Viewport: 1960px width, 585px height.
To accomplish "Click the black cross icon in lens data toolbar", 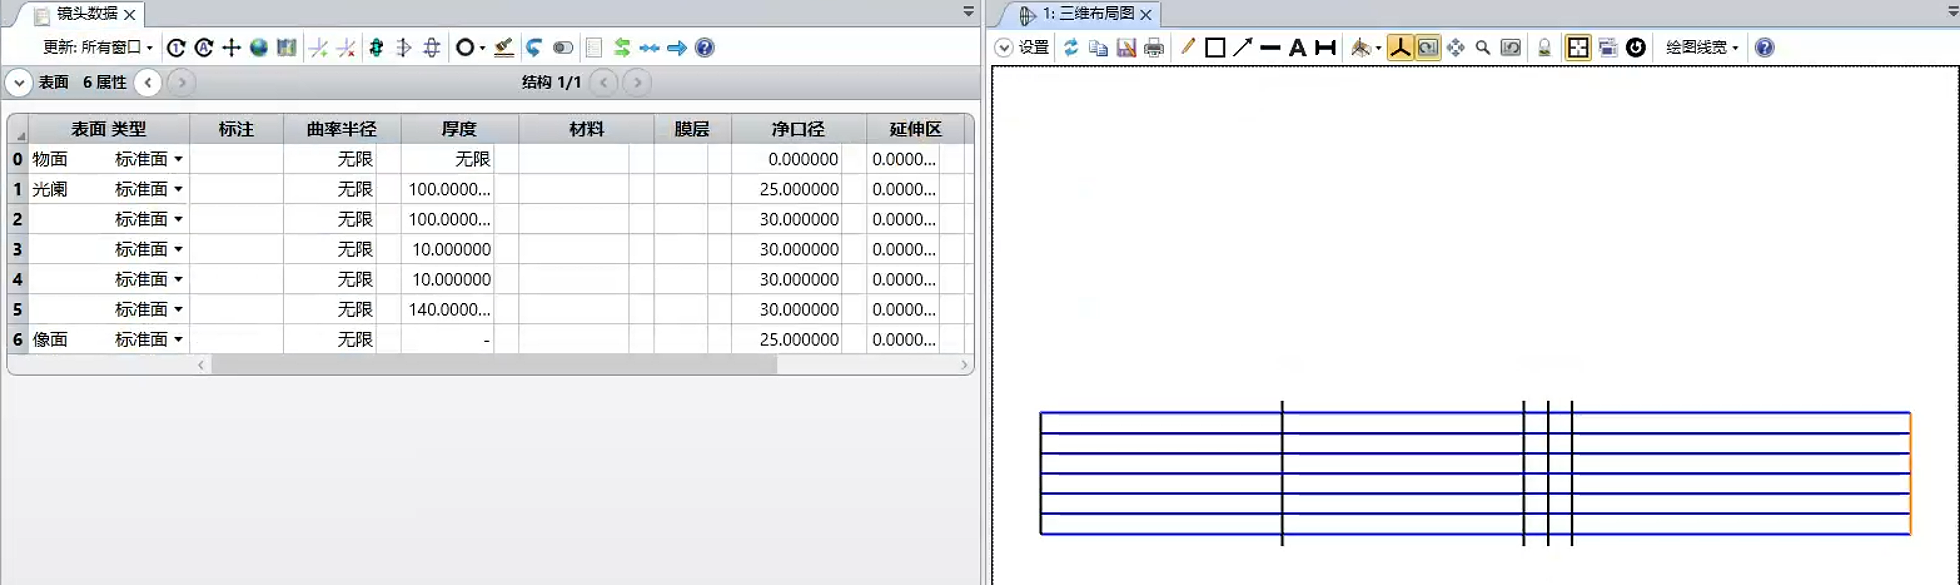I will pyautogui.click(x=231, y=47).
